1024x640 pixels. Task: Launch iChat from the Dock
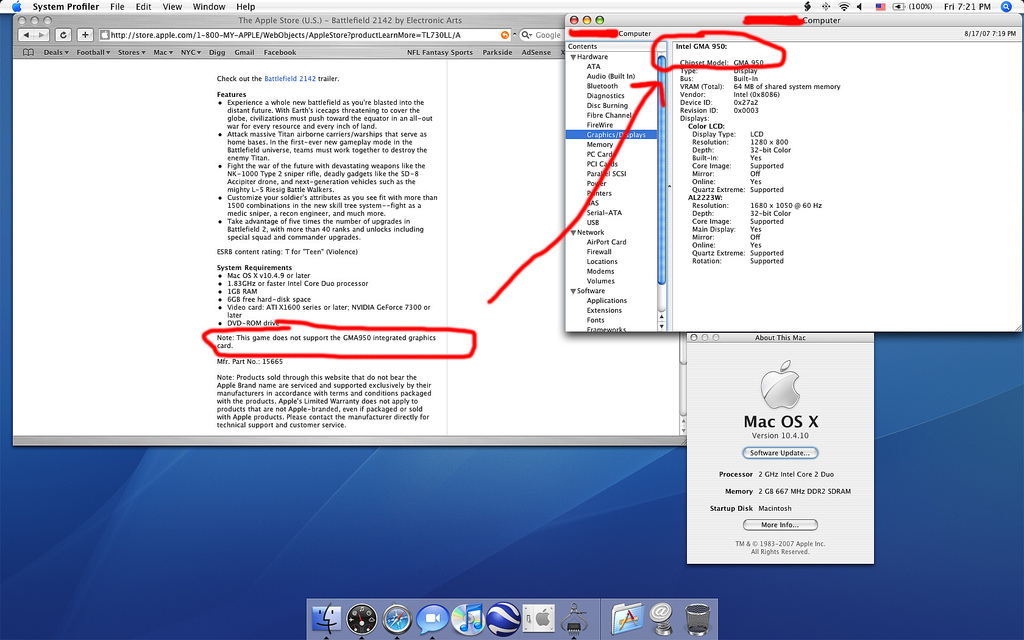tap(432, 618)
